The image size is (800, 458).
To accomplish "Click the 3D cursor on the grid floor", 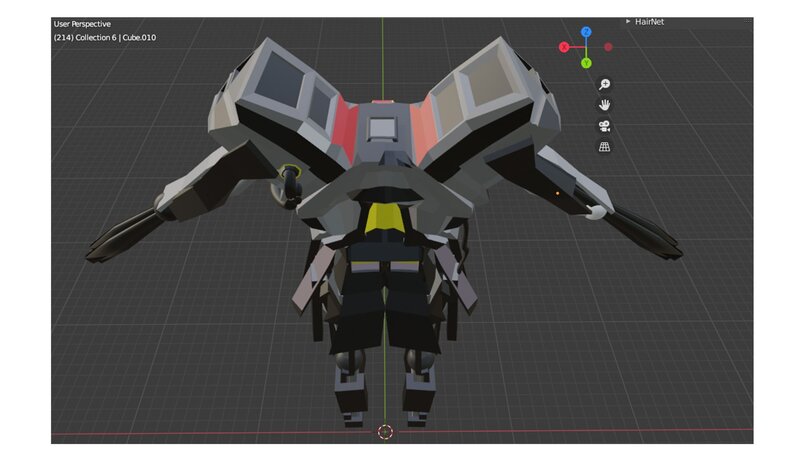I will point(385,432).
